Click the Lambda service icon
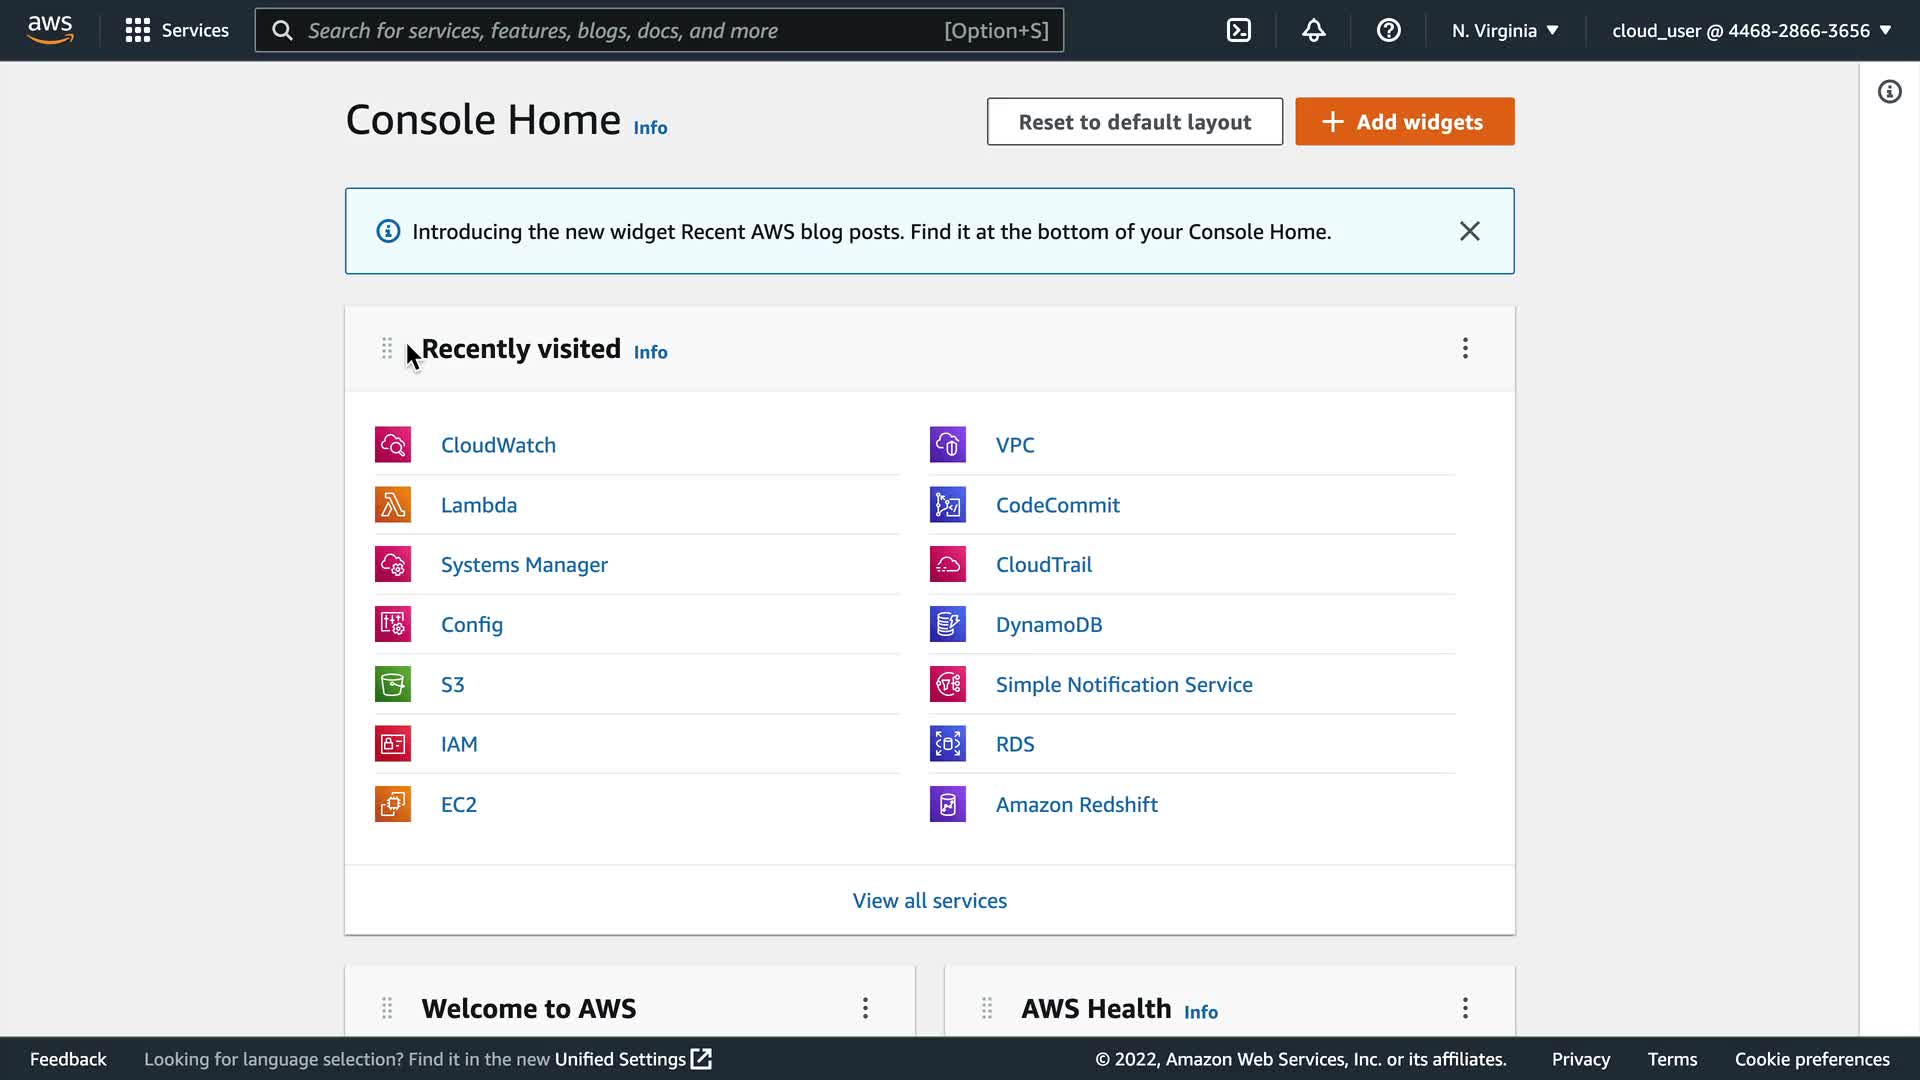 [x=392, y=504]
